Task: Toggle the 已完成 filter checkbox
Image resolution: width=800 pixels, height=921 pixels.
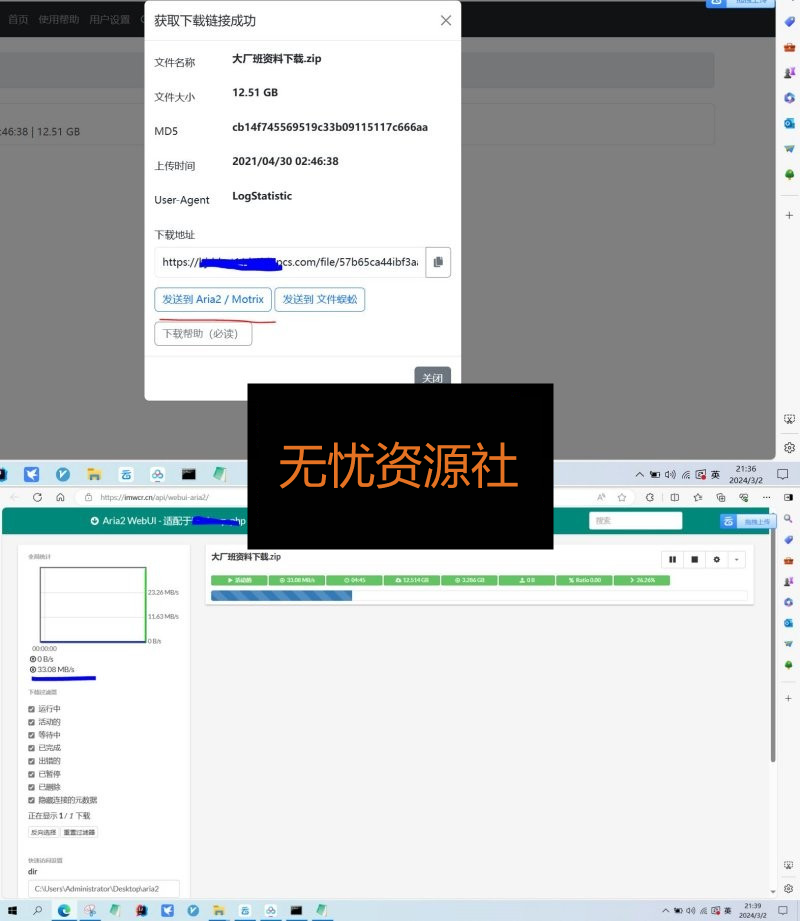Action: coord(32,748)
